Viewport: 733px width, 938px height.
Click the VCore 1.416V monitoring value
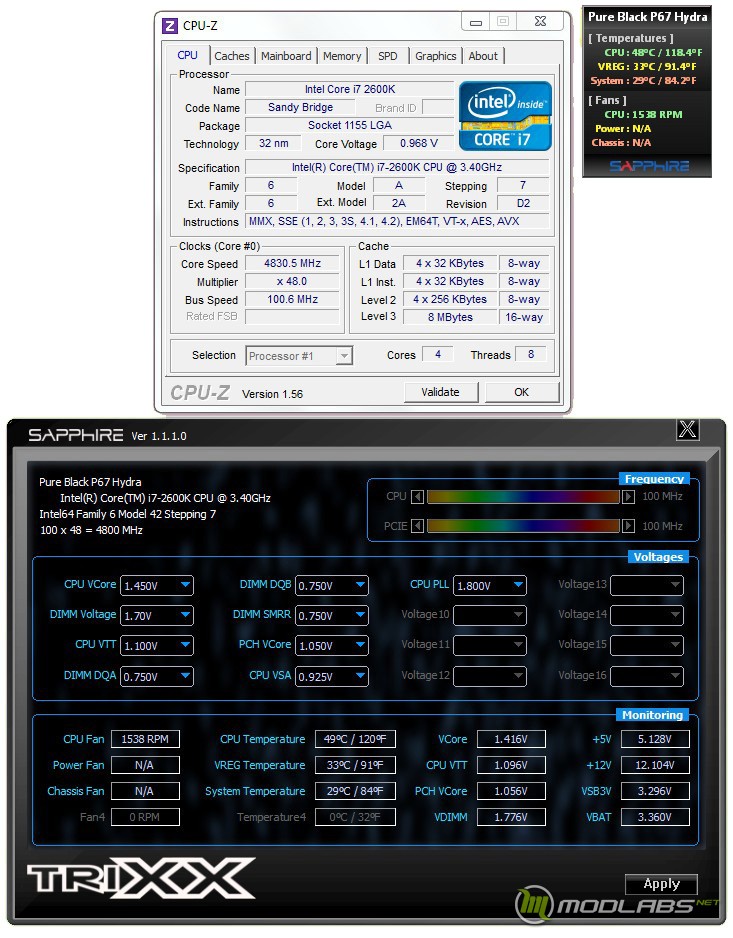coord(511,739)
